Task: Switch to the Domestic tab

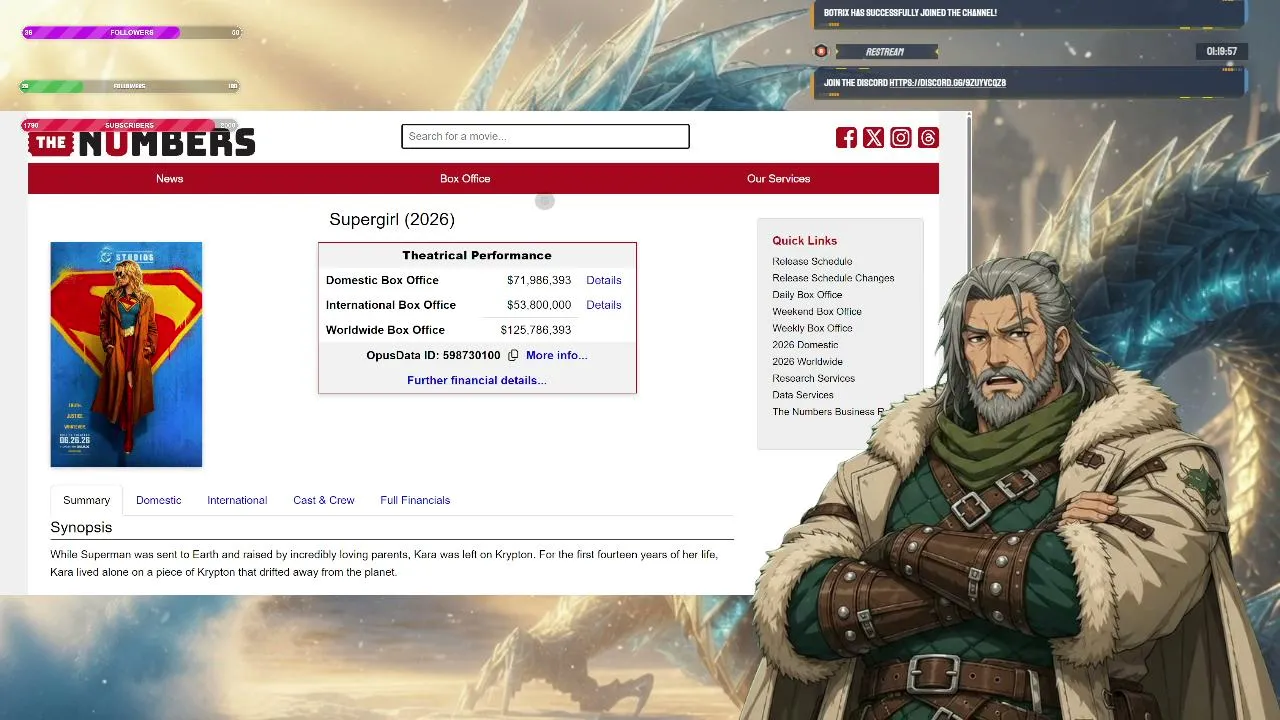Action: click(x=158, y=500)
